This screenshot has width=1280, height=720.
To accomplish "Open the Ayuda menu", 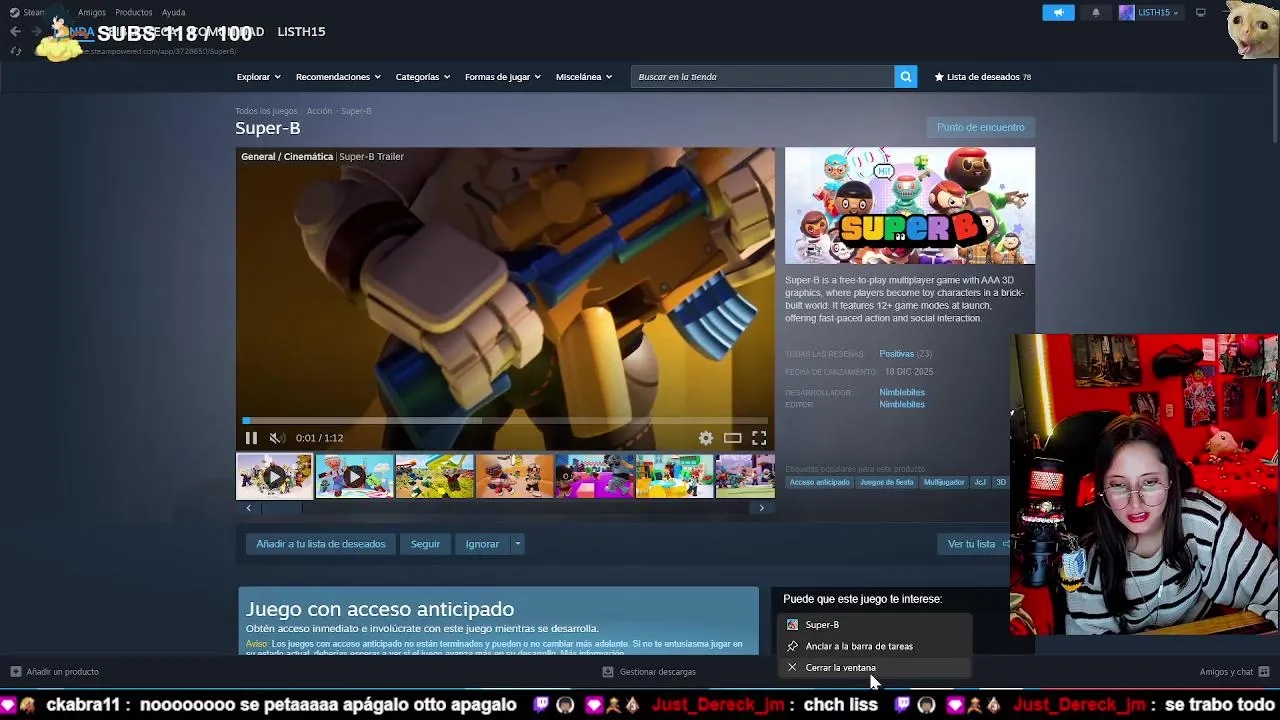I will pos(173,12).
